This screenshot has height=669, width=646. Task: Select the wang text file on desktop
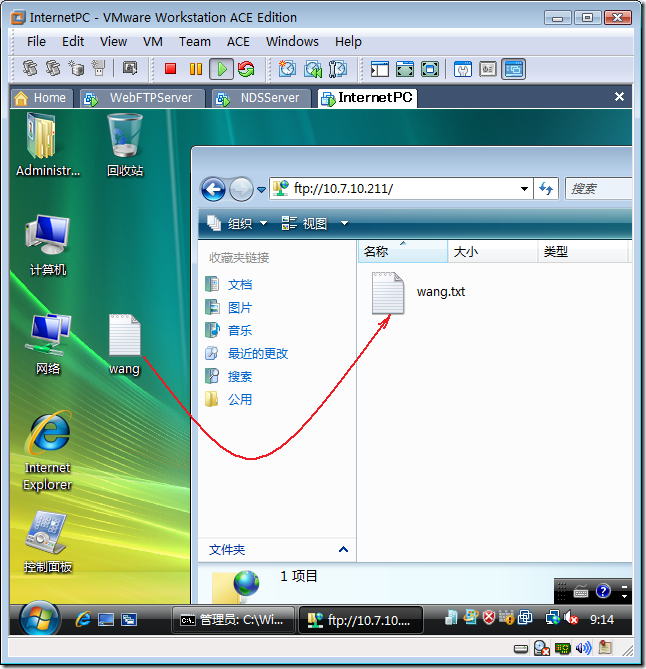124,345
